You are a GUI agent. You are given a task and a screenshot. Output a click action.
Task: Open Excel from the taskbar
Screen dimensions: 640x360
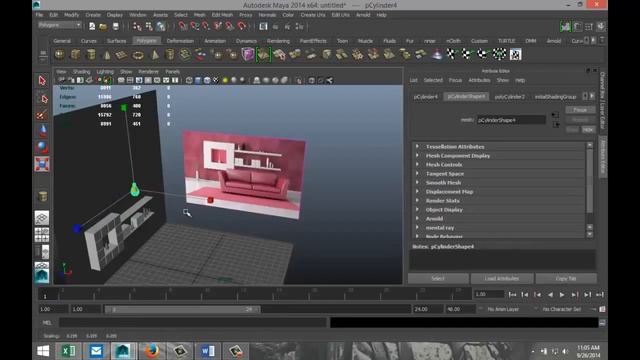point(68,351)
